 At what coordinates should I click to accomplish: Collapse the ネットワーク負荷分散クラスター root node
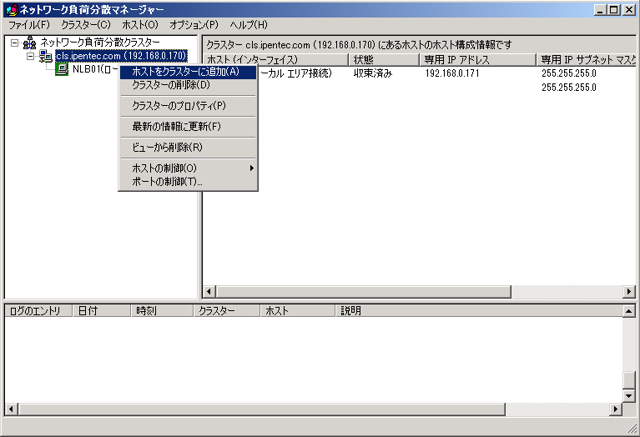pos(14,42)
